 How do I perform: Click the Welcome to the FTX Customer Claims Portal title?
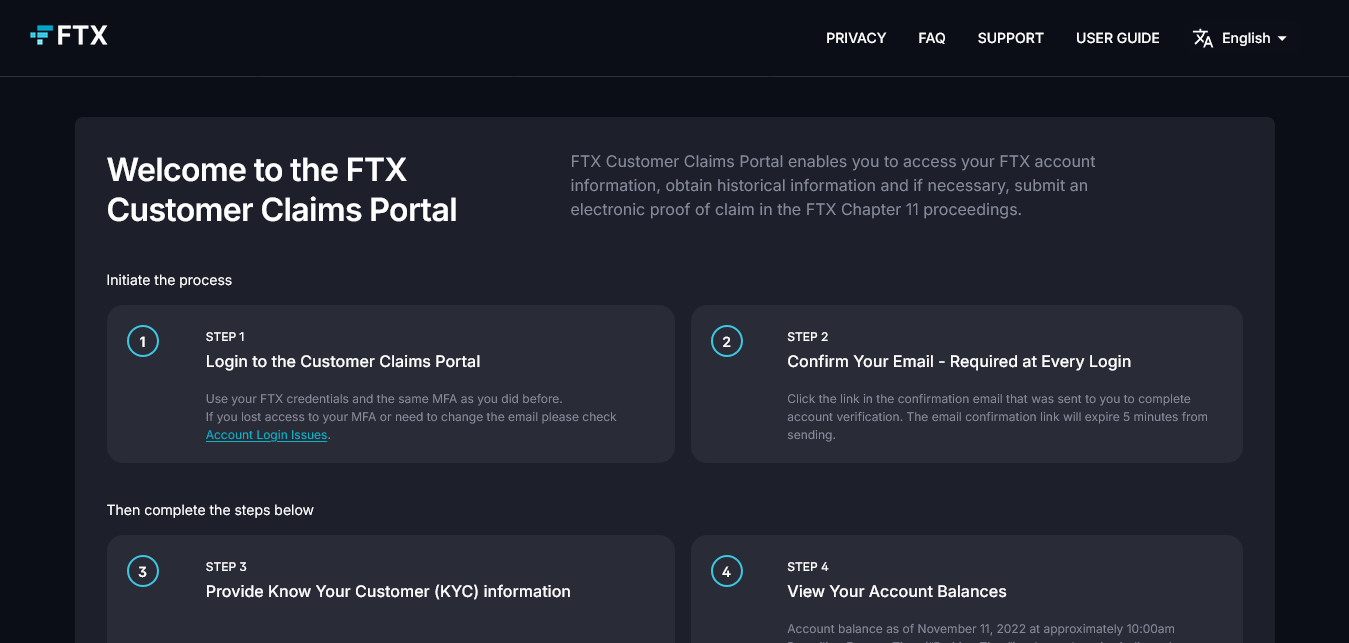(282, 190)
